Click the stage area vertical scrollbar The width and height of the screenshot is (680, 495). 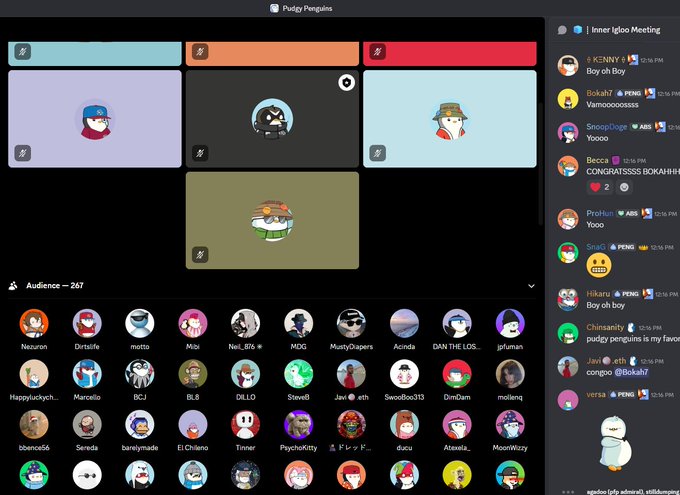point(541,164)
